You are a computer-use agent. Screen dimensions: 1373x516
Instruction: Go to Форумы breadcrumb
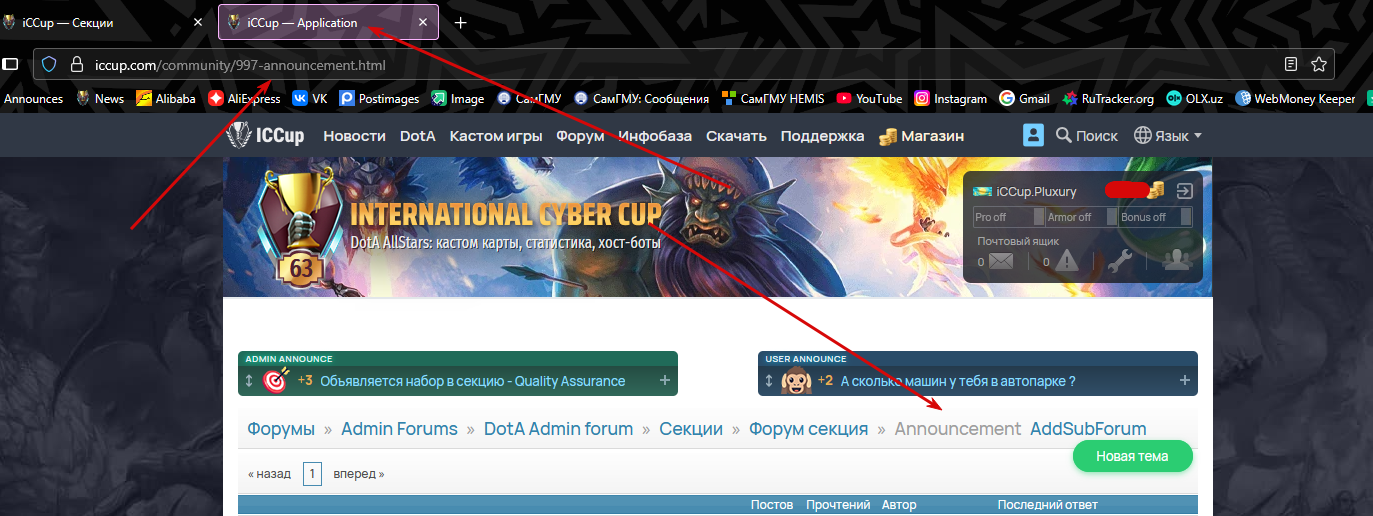(x=281, y=429)
